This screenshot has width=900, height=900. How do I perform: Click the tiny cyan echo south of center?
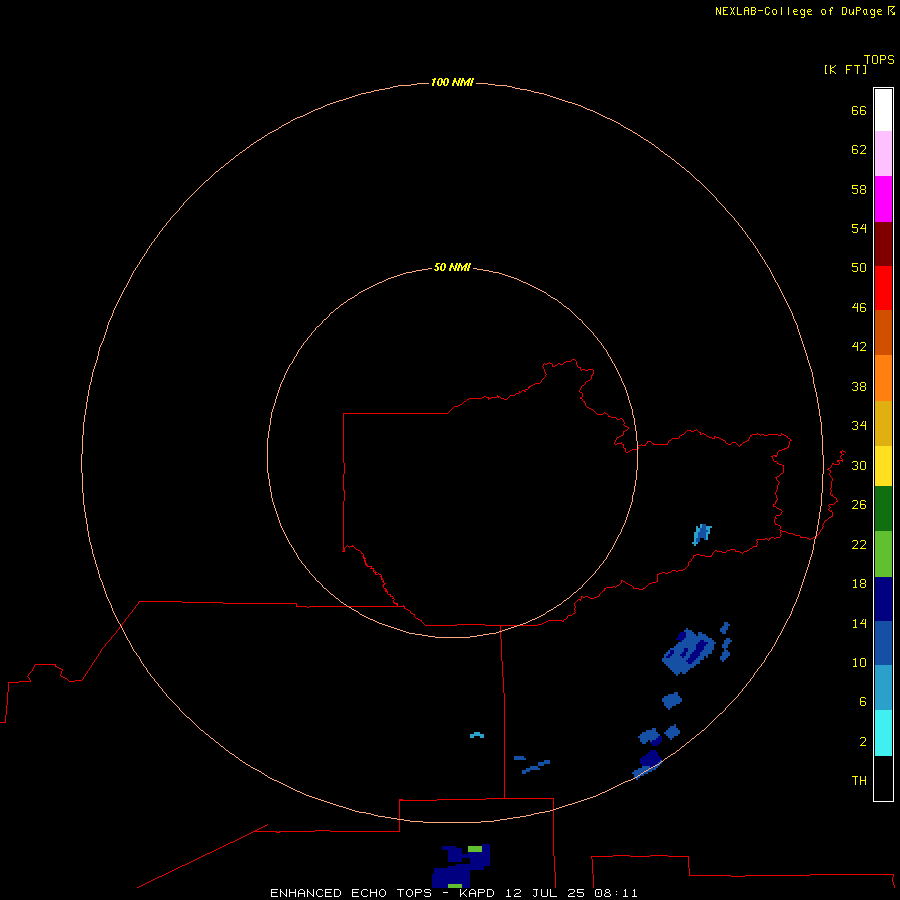[477, 735]
